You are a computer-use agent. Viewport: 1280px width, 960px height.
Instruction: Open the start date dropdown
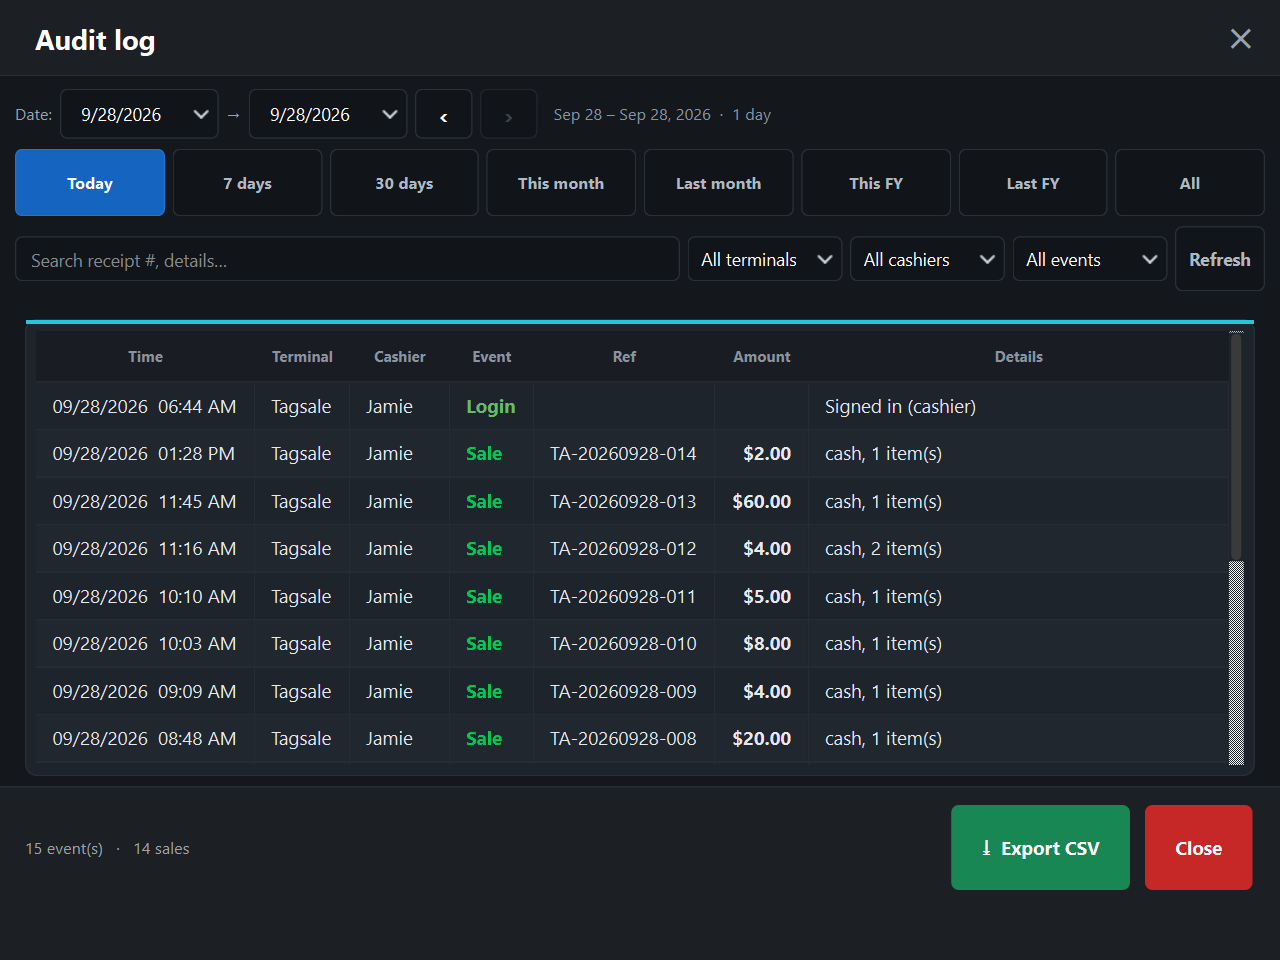coord(140,115)
